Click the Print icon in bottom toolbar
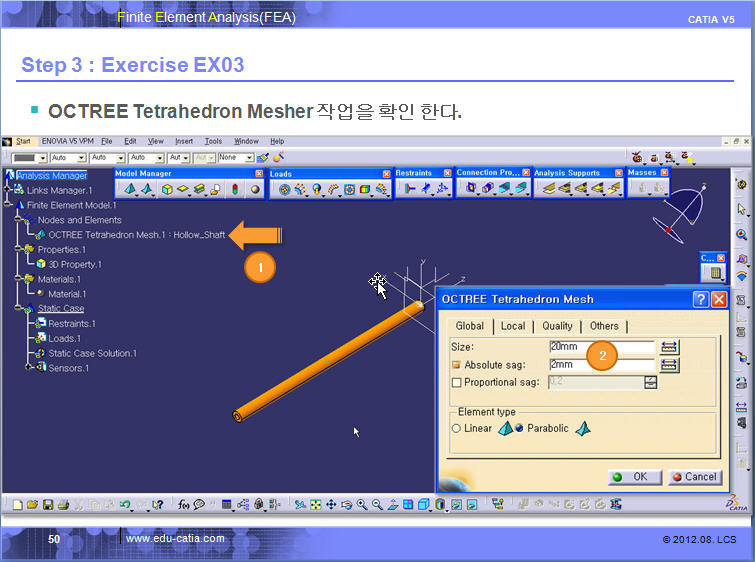Image resolution: width=755 pixels, height=562 pixels. pos(62,504)
